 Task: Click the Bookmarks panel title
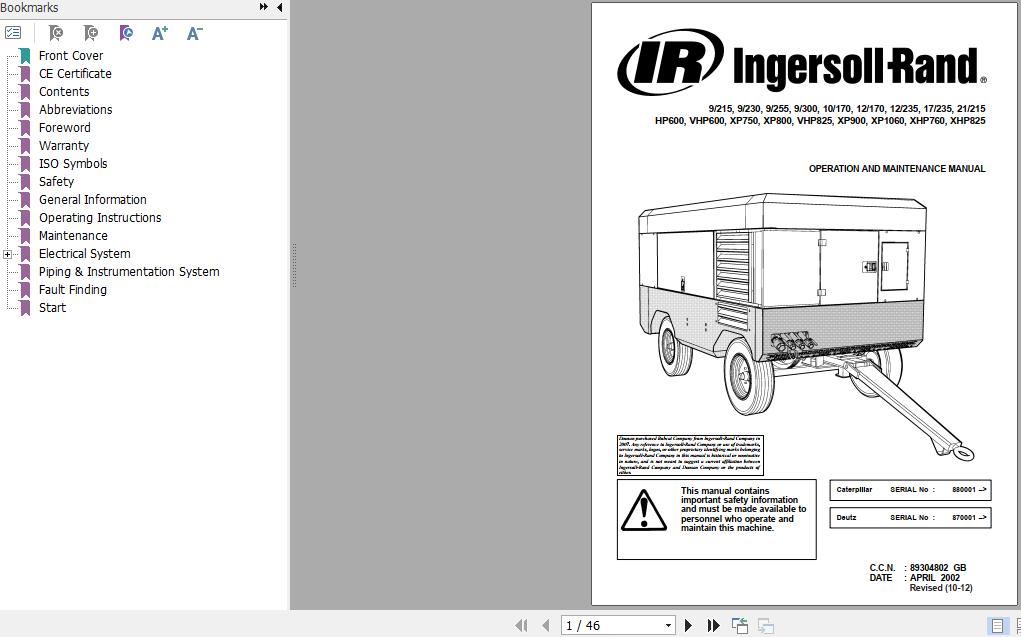pos(29,7)
